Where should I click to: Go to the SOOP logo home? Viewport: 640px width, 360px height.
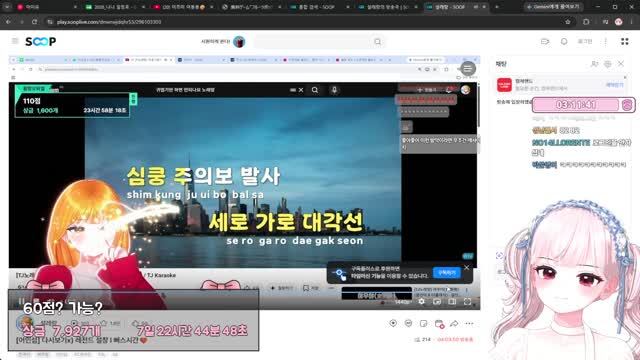40,41
